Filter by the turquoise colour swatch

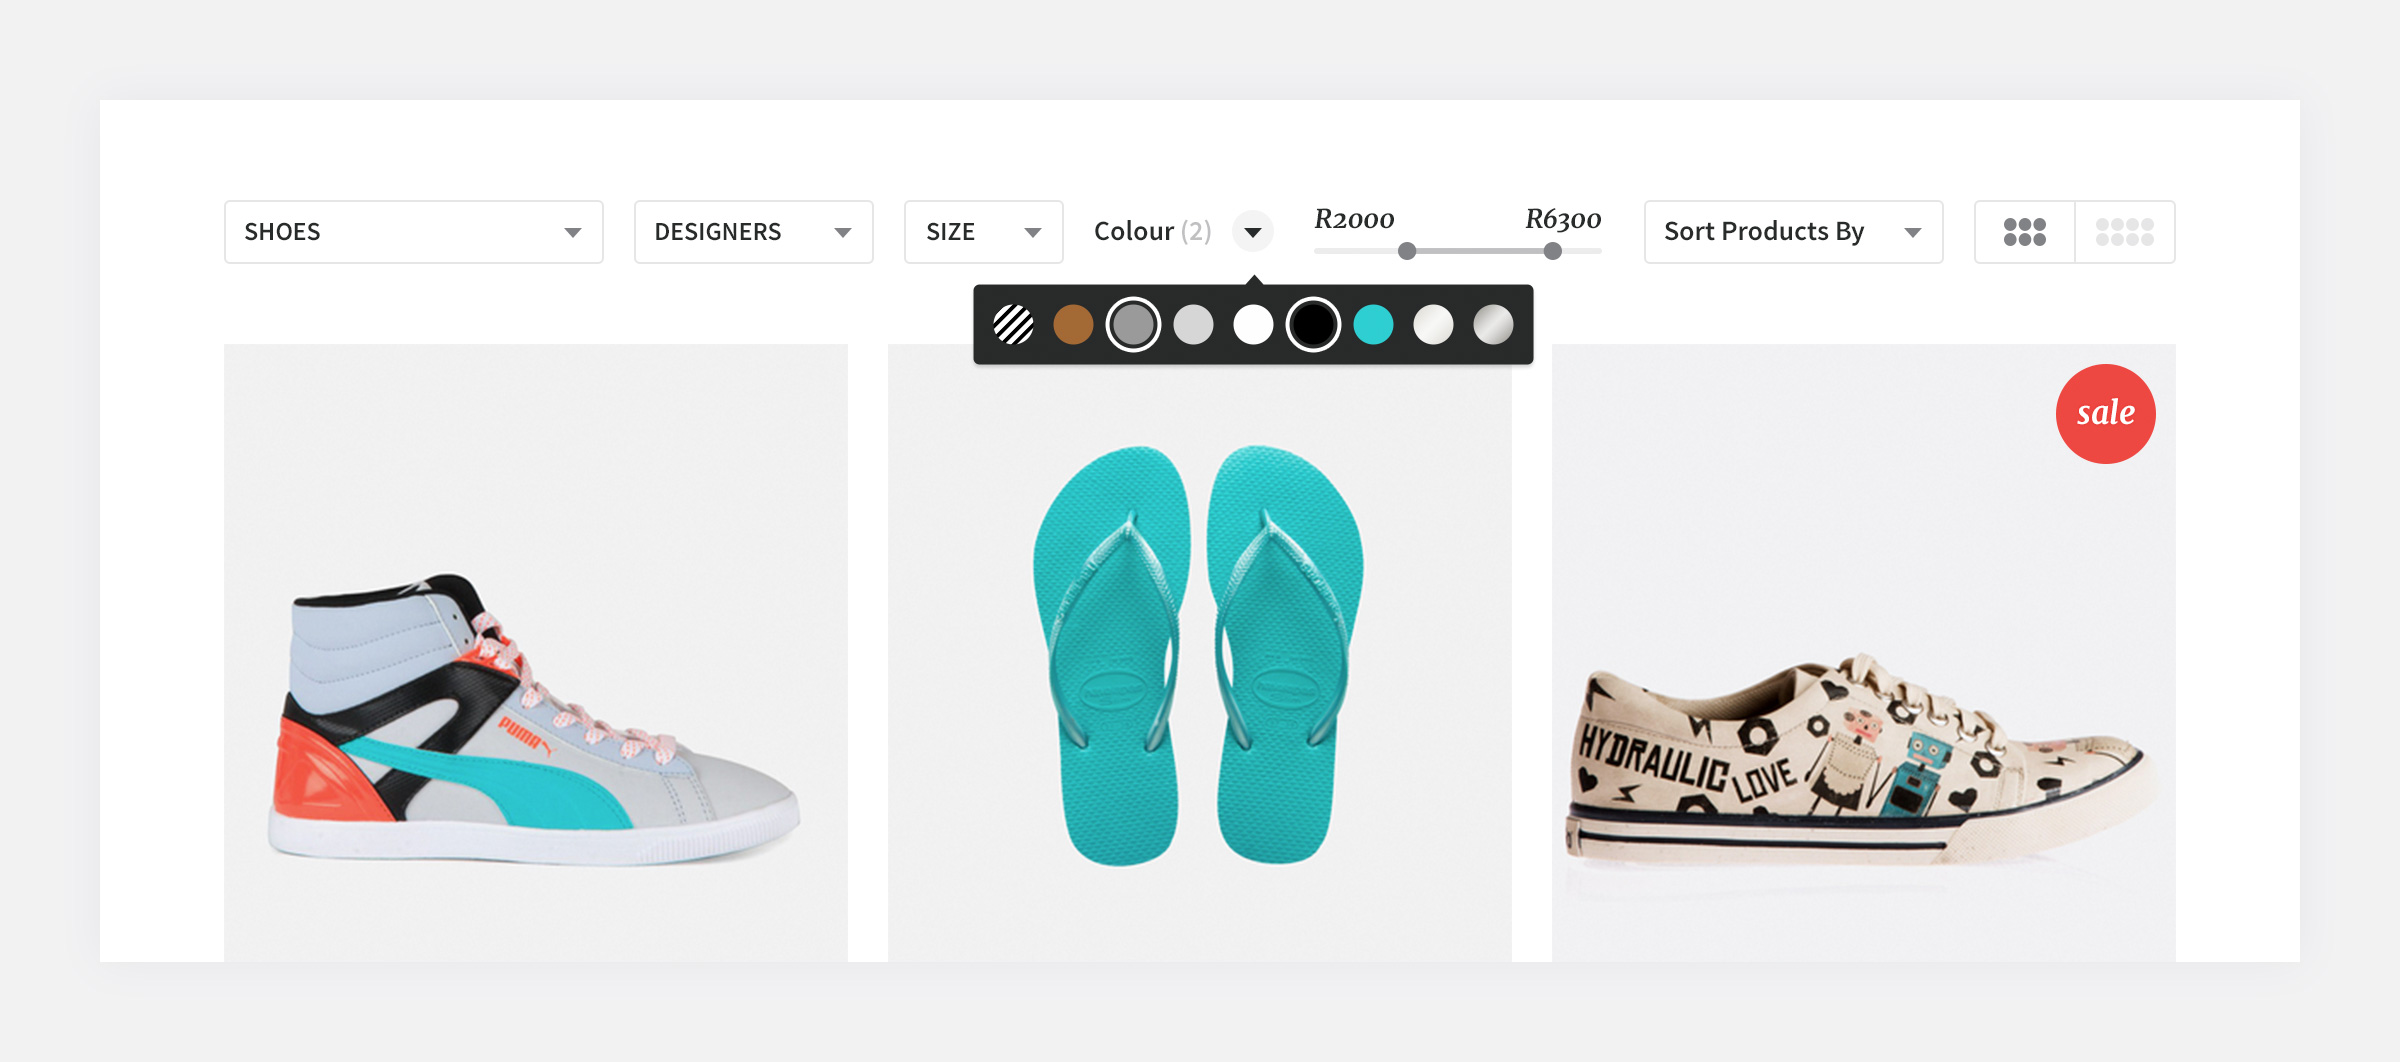coord(1373,325)
